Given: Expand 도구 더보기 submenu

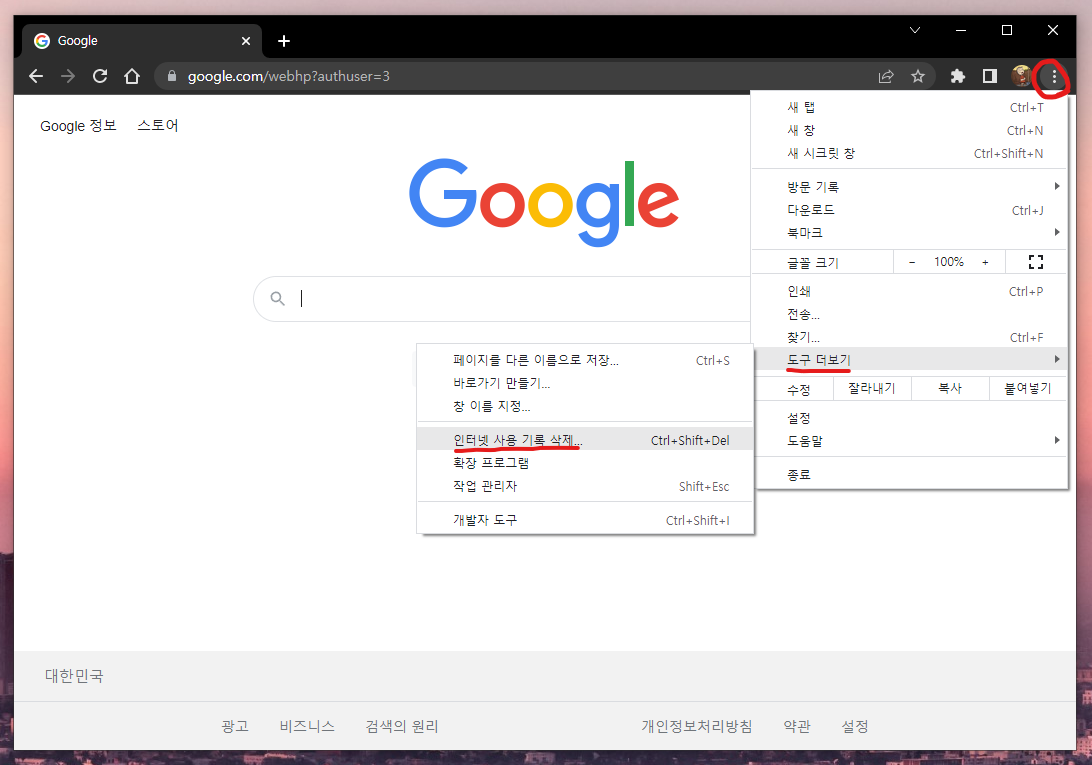Looking at the screenshot, I should point(909,360).
